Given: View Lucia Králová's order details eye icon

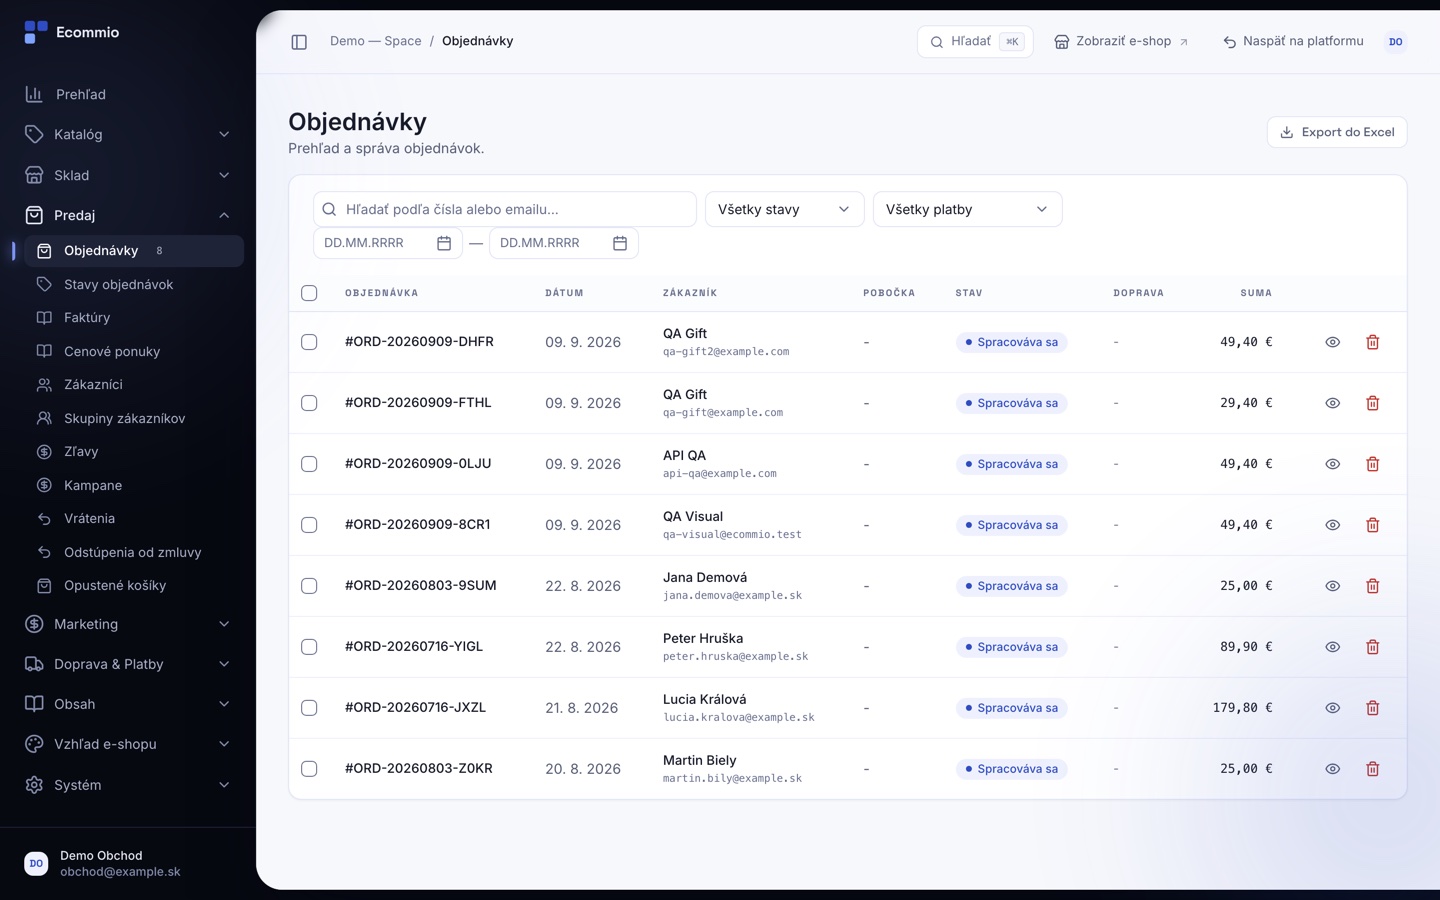Looking at the screenshot, I should pos(1333,708).
